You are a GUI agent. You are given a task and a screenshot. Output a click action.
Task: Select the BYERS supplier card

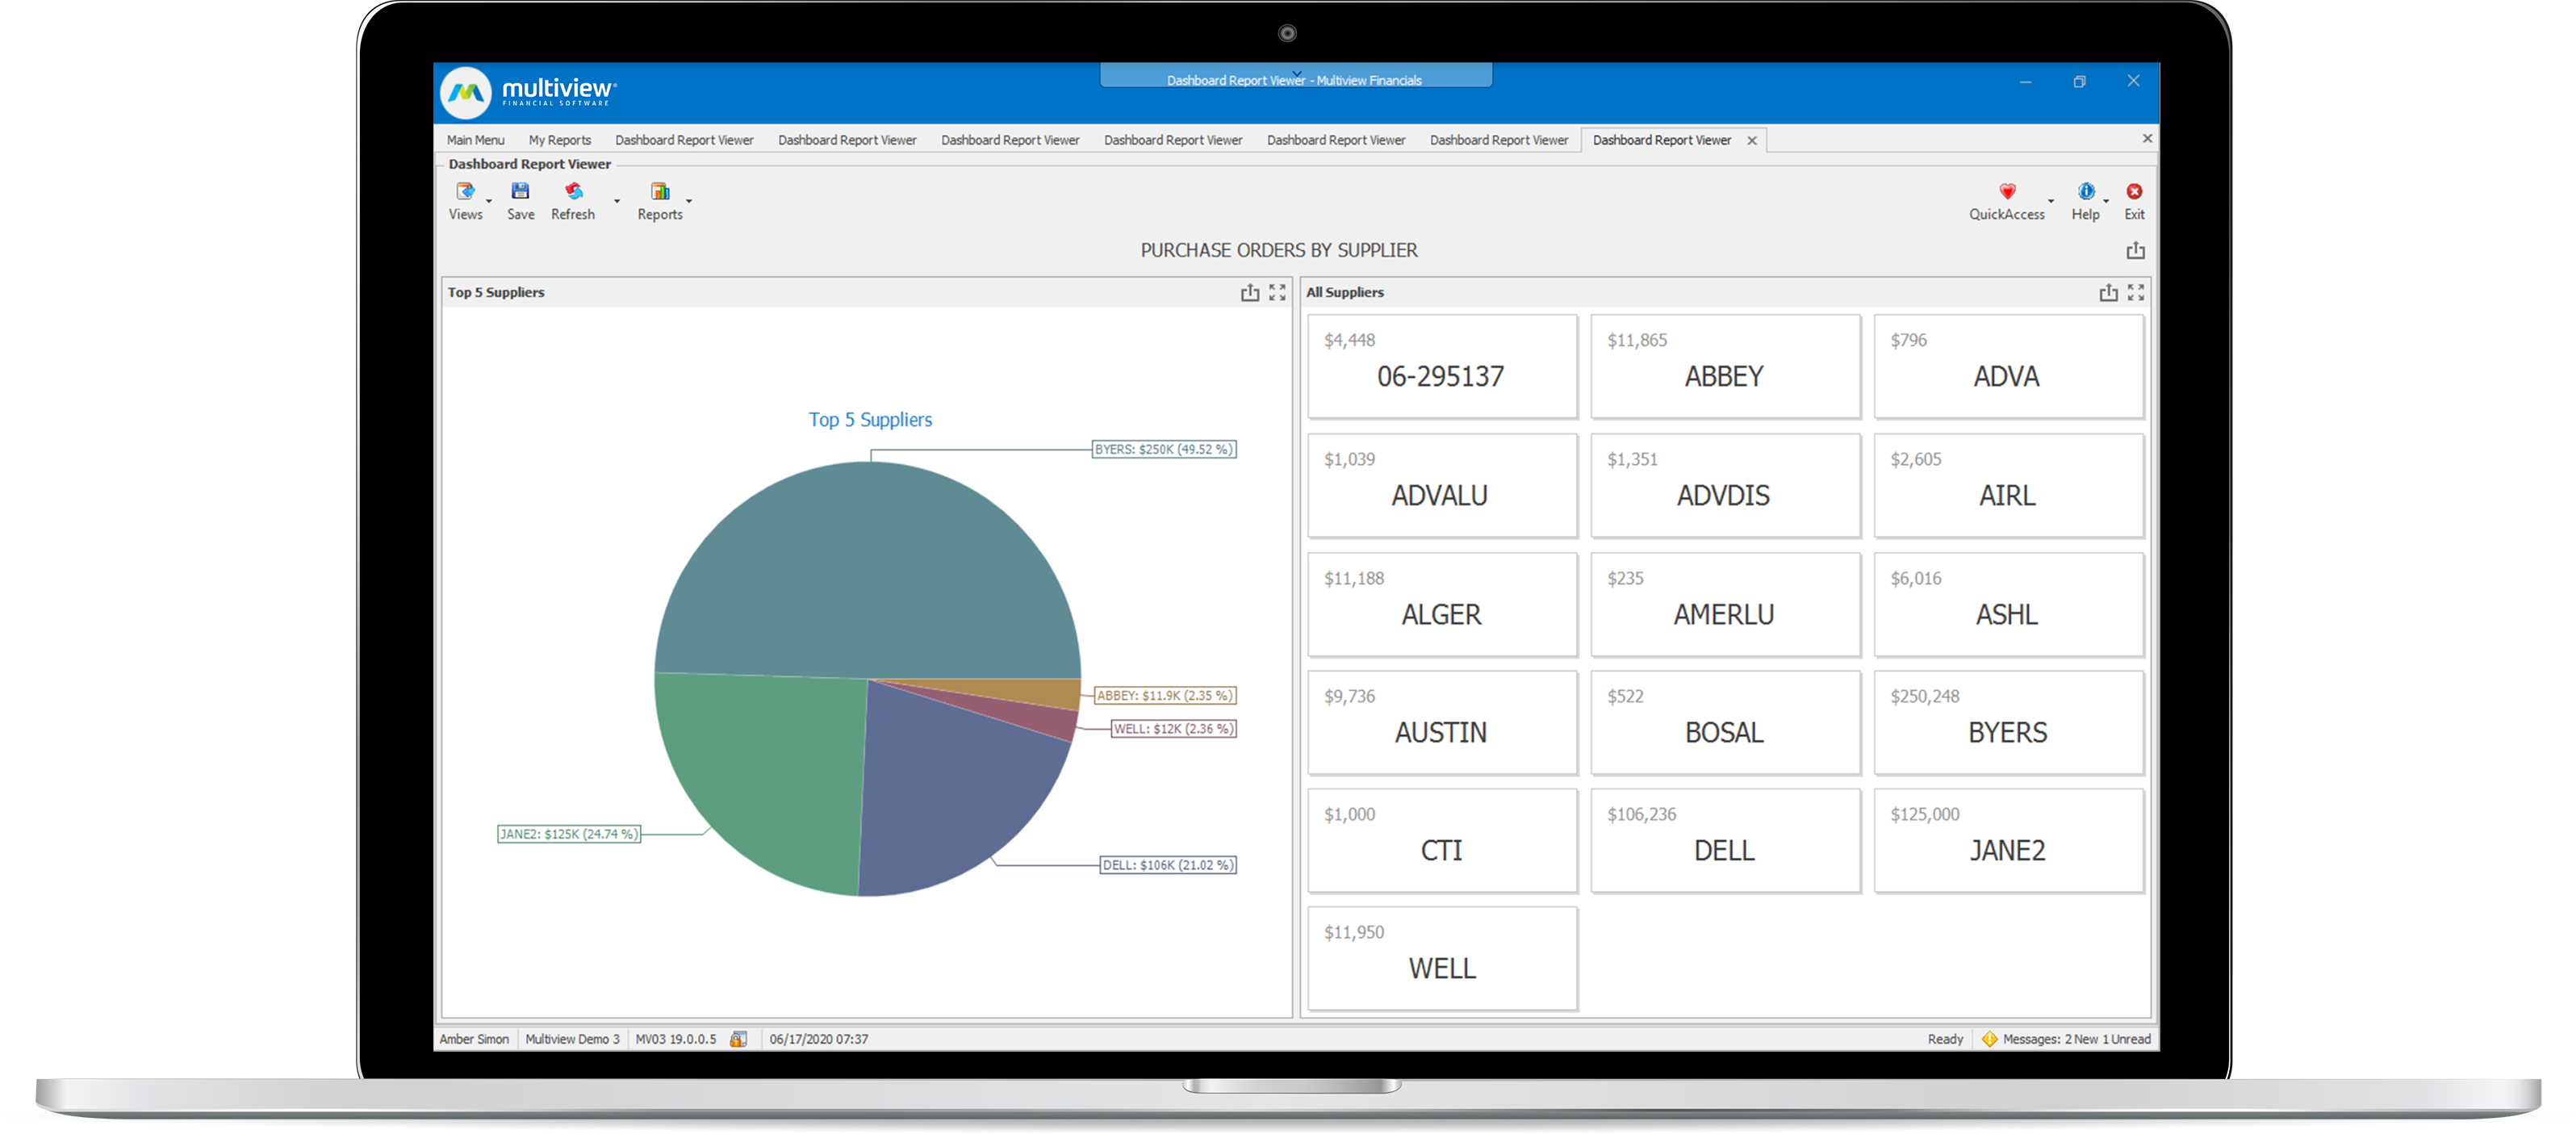coord(2007,722)
